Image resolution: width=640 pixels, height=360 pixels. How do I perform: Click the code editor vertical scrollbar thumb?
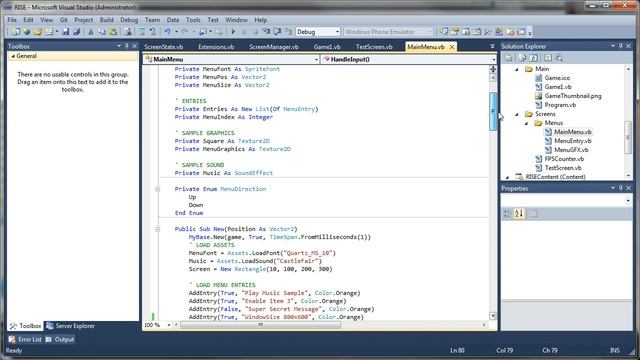coord(493,111)
